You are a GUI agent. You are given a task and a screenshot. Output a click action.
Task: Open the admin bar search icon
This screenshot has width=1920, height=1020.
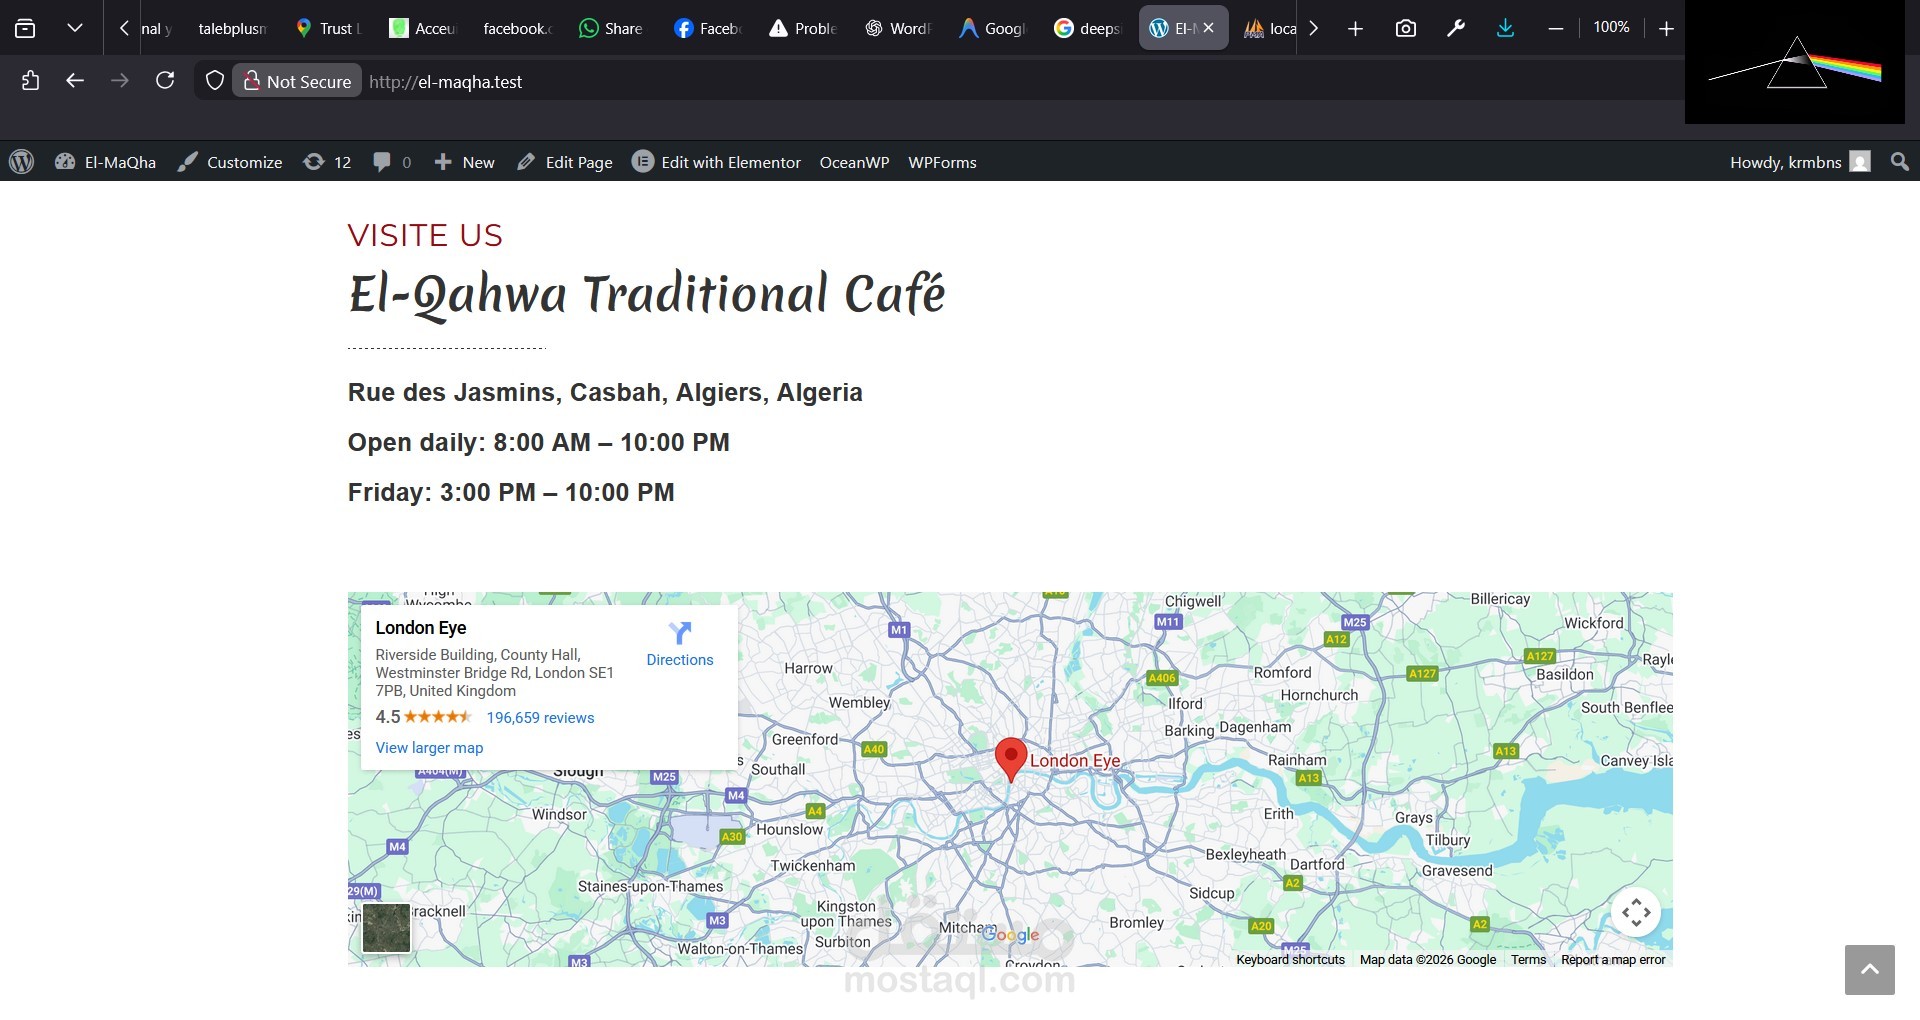pos(1900,162)
